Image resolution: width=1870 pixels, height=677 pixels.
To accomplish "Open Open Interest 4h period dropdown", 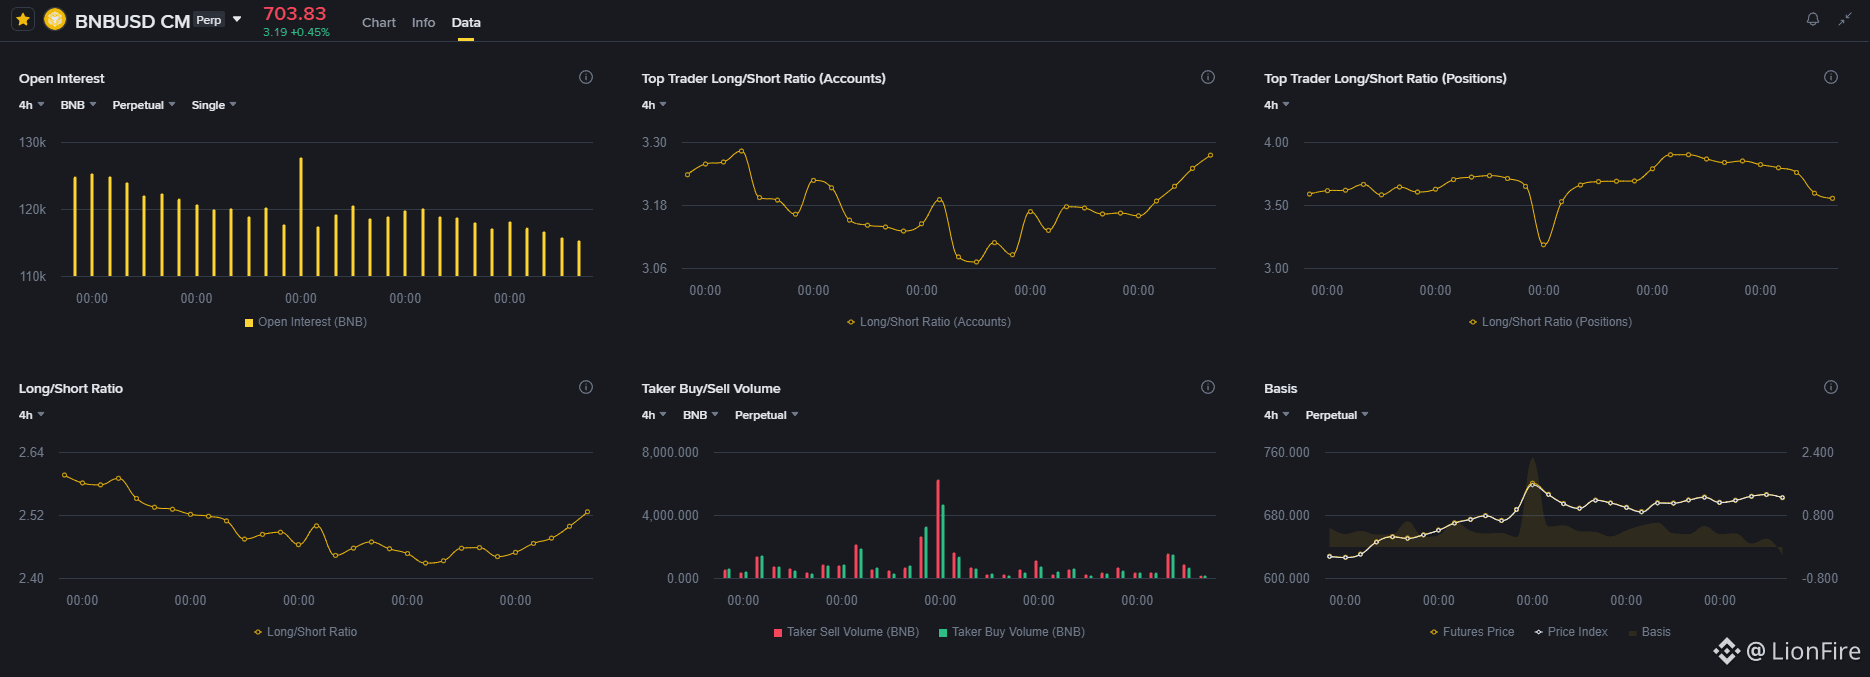I will 31,105.
